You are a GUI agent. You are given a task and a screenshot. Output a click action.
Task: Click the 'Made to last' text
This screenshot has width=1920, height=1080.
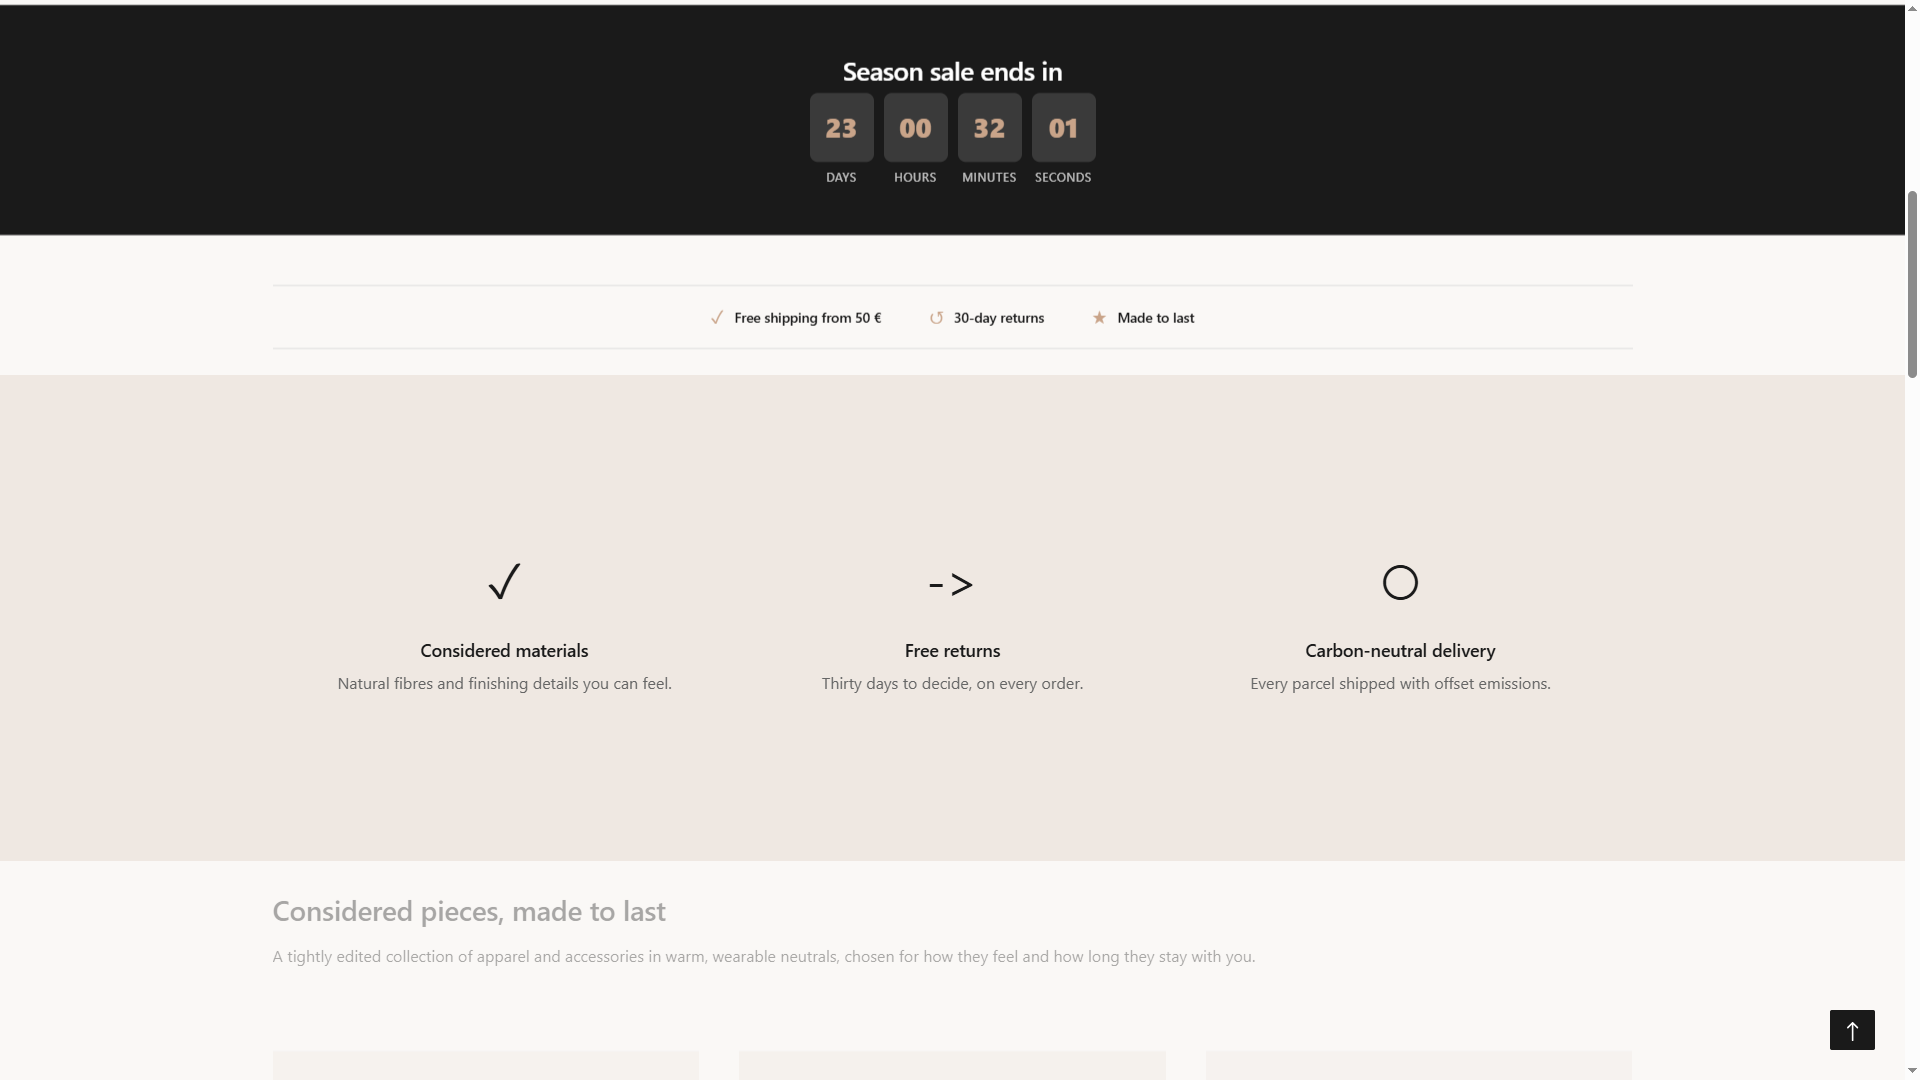coord(1155,318)
